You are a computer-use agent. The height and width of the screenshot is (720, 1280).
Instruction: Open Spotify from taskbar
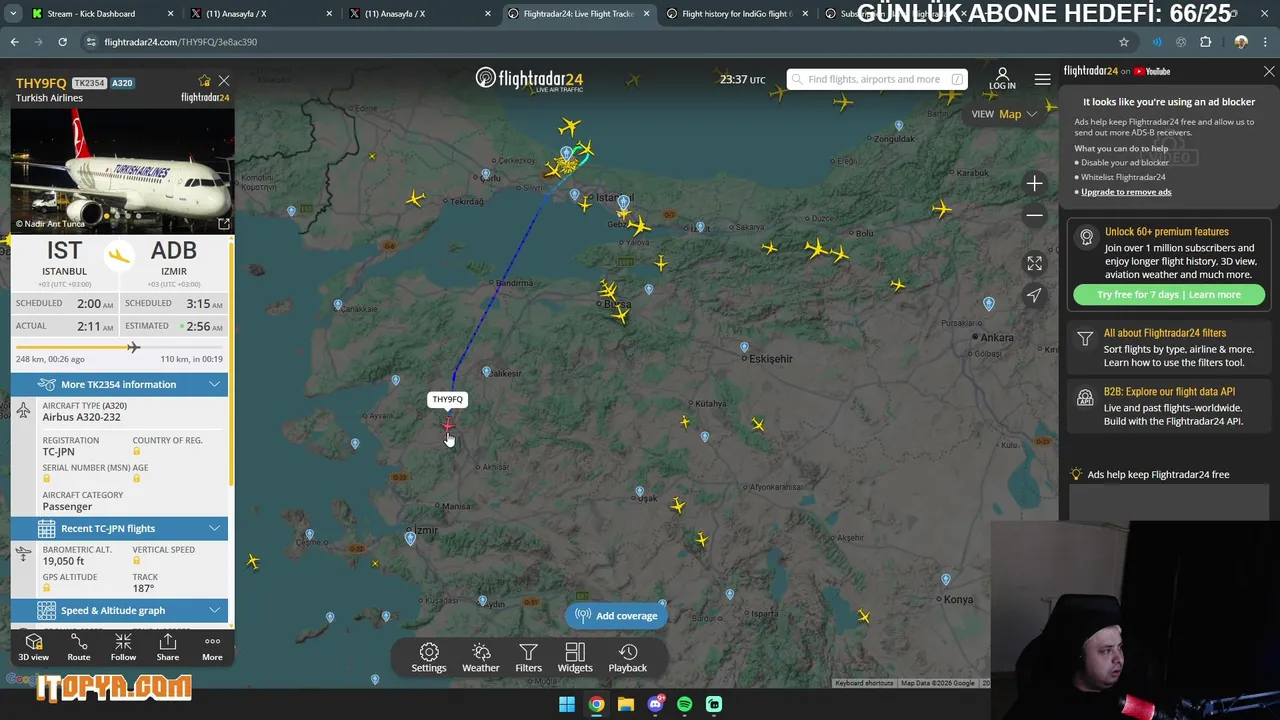(x=685, y=704)
